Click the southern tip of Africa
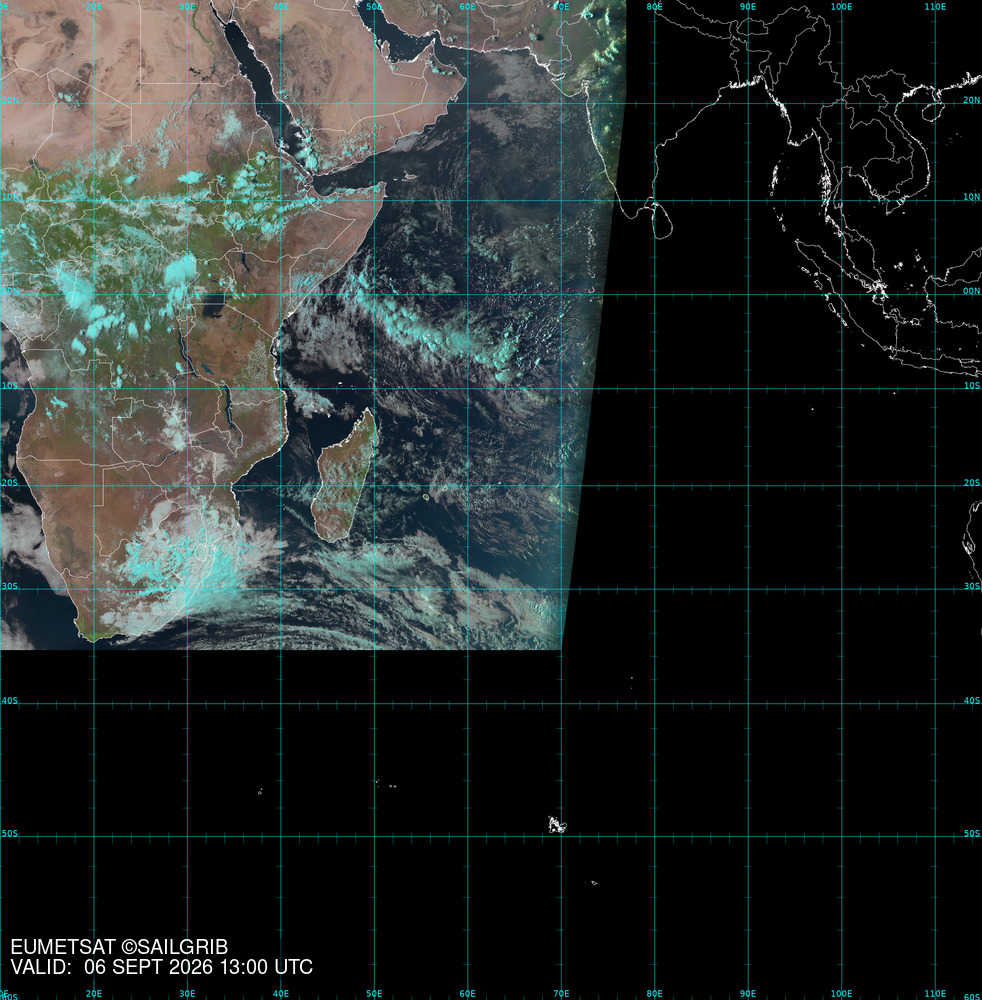The height and width of the screenshot is (1000, 982). click(x=94, y=638)
